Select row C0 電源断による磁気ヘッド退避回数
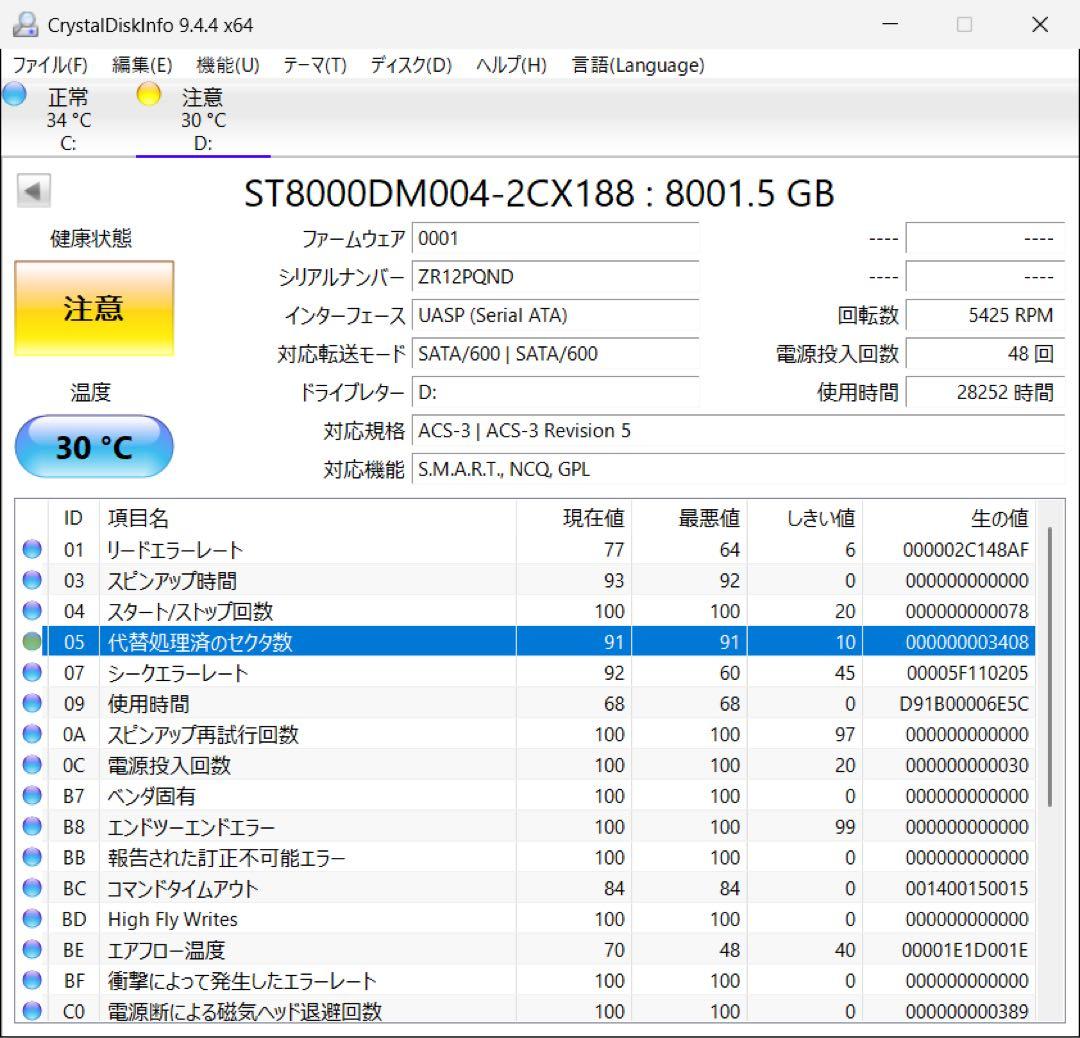Screen dimensions: 1080x1038 click(x=526, y=1010)
